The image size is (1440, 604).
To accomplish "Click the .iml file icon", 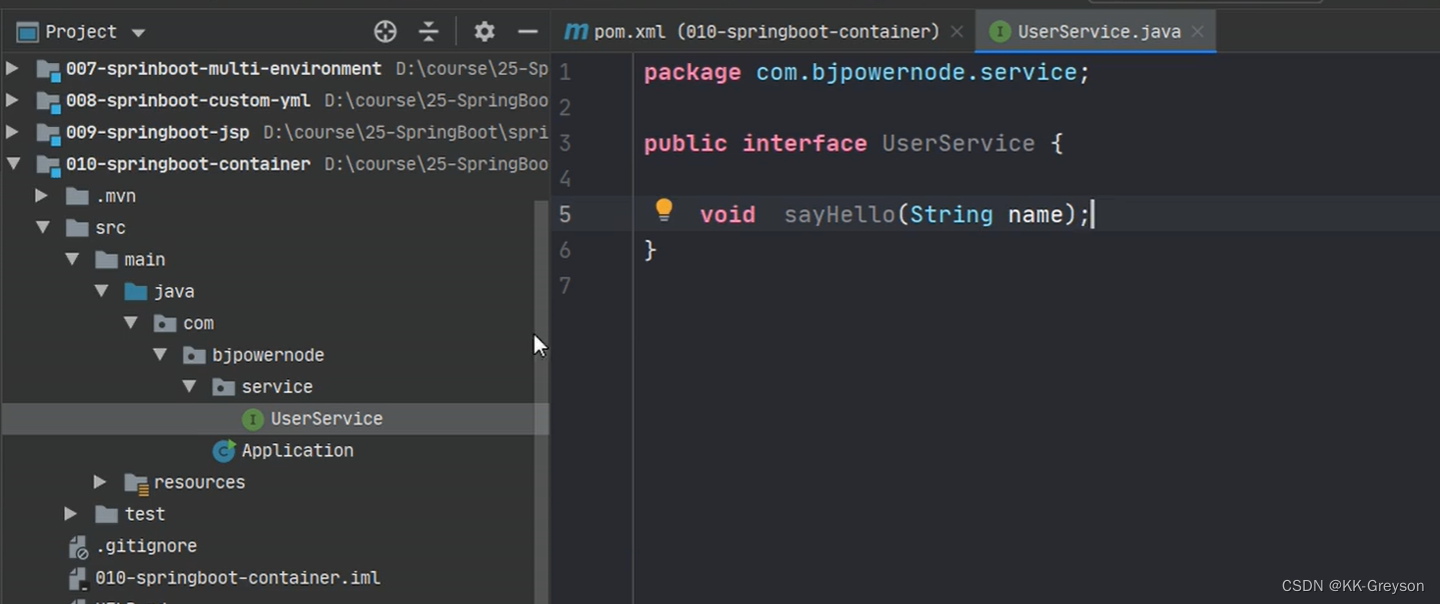I will pos(77,578).
